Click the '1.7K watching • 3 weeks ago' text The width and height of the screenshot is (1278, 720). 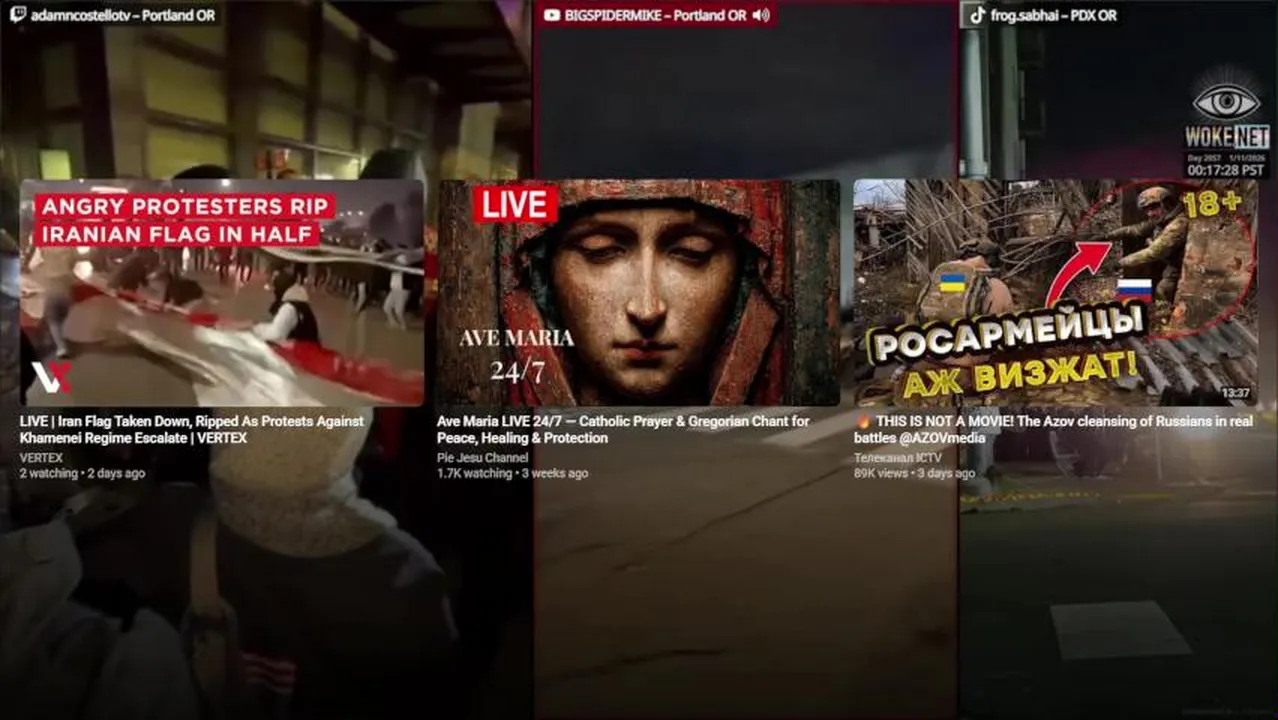point(512,473)
